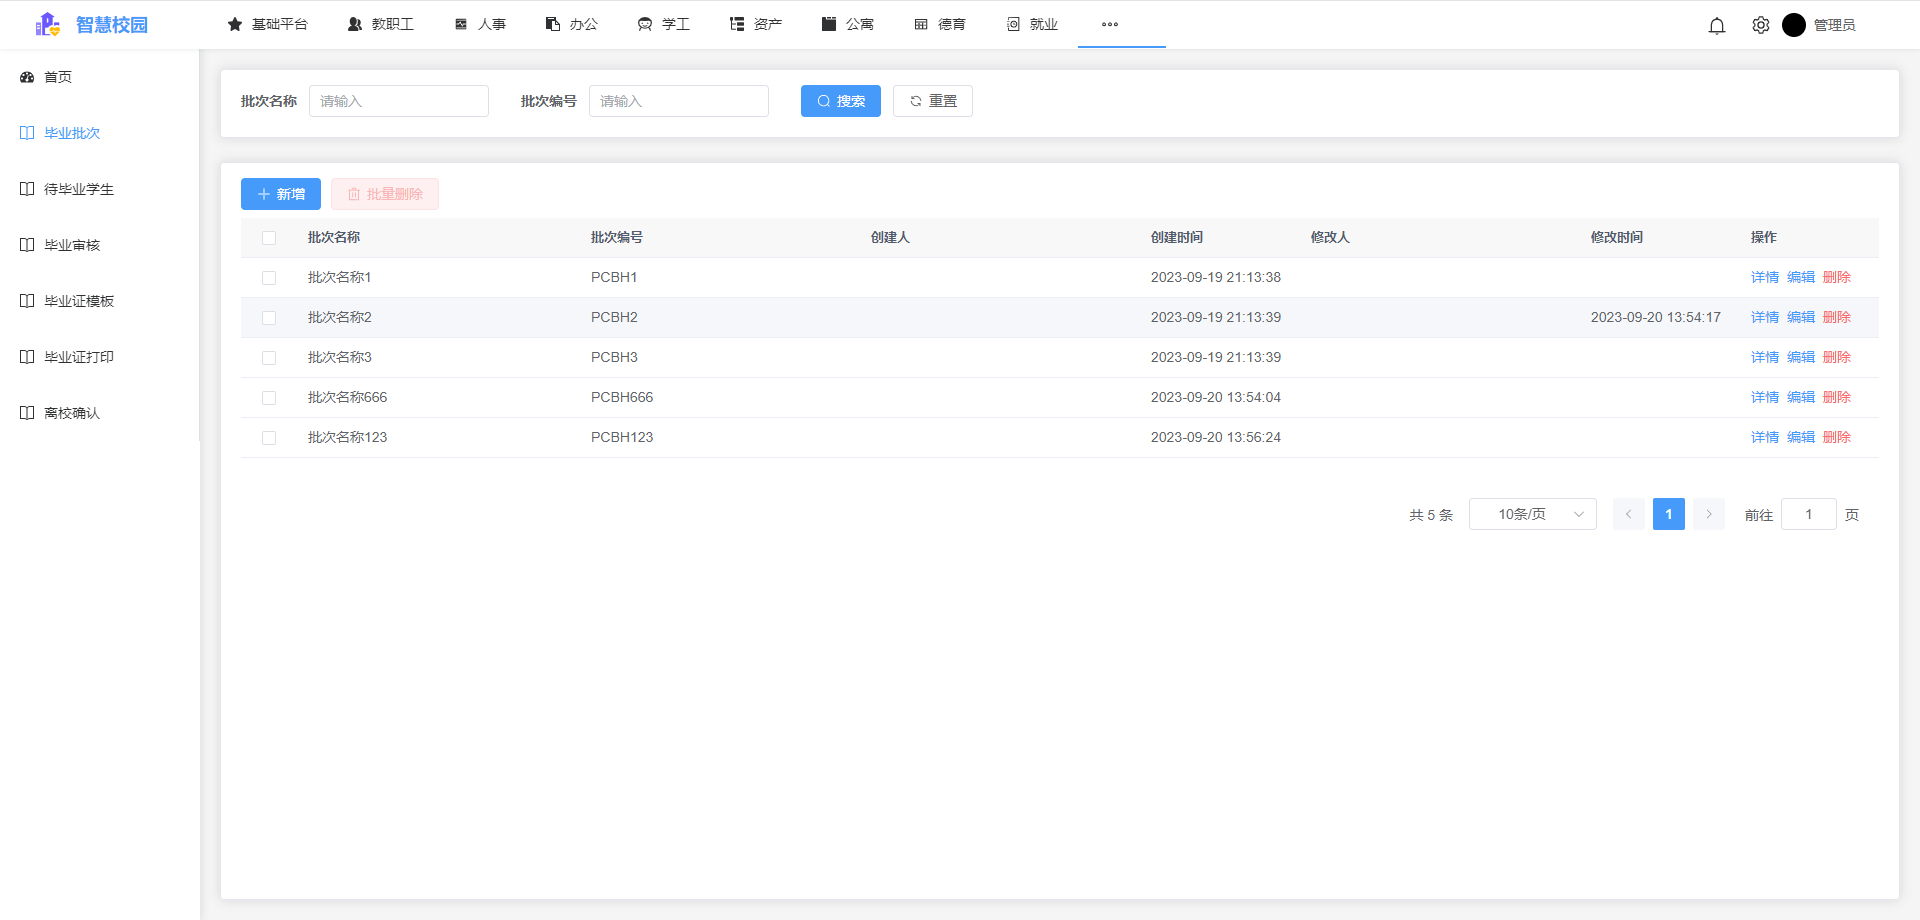Open the 基础平台 top menu

click(x=267, y=24)
